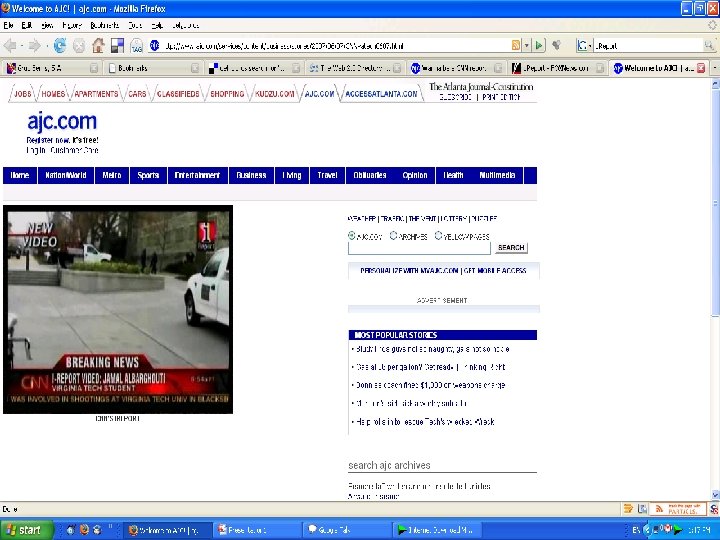The width and height of the screenshot is (720, 540).
Task: Select the YELLOW PAGES radio button
Action: point(438,236)
